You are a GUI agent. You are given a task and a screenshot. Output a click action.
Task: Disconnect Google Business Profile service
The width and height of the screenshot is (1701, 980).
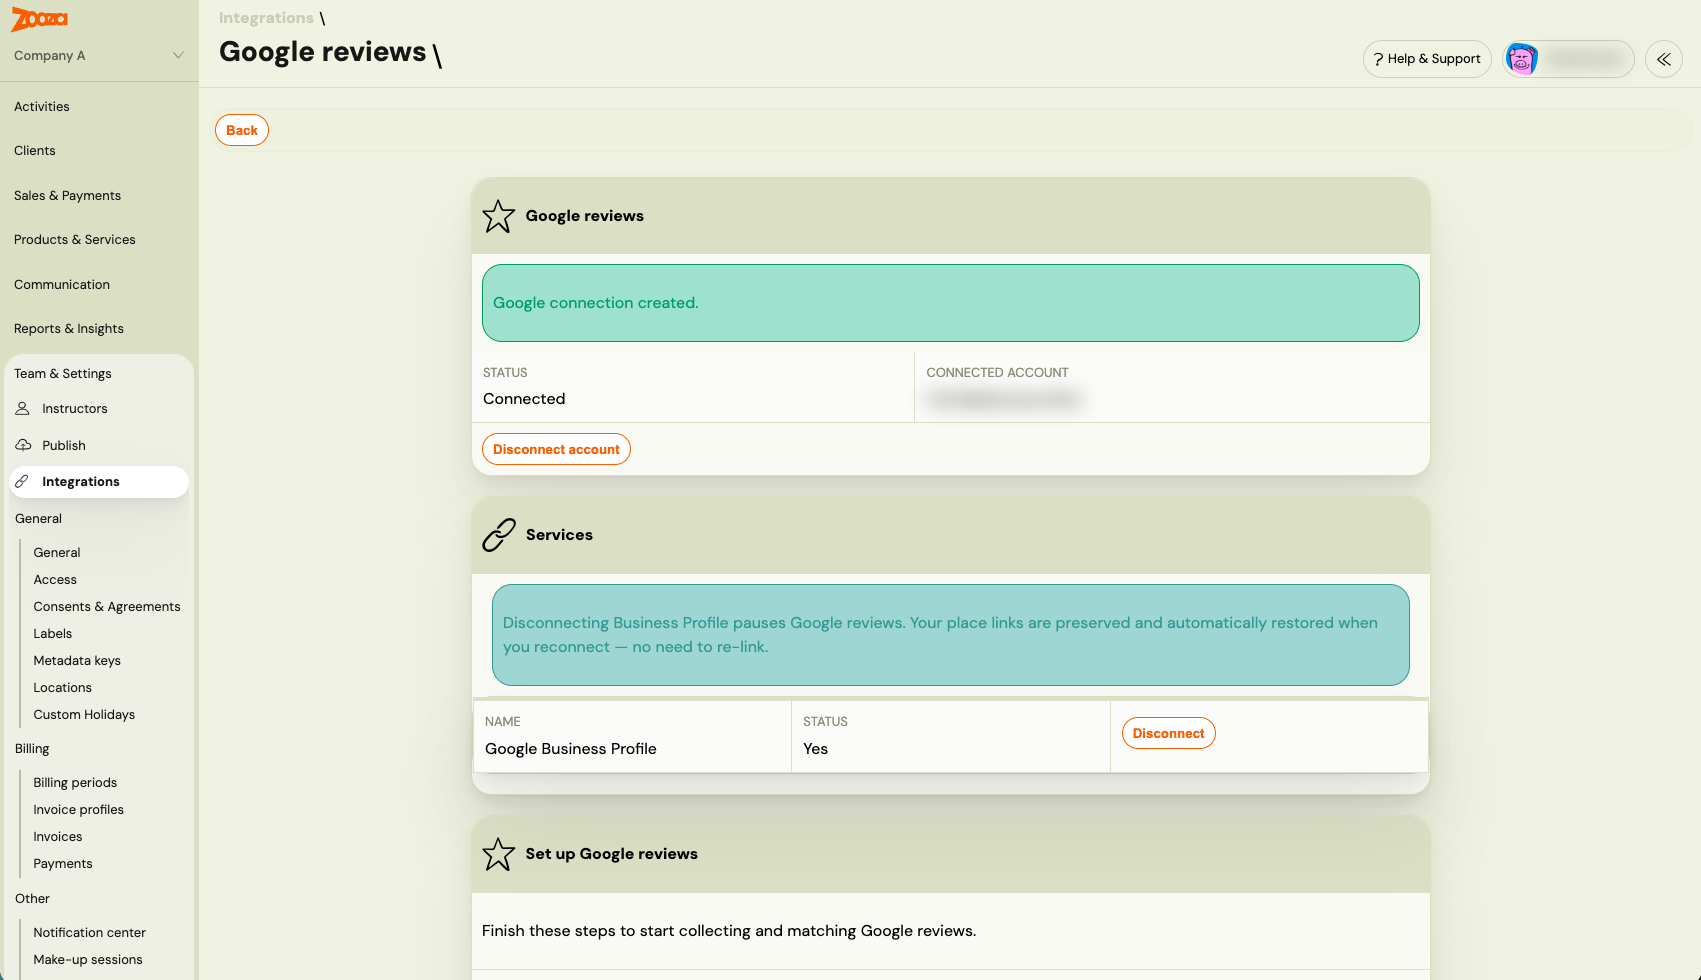pos(1168,733)
